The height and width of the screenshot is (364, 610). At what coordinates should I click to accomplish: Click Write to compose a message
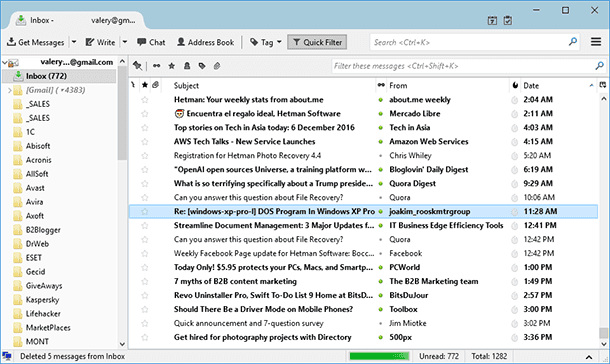(100, 42)
